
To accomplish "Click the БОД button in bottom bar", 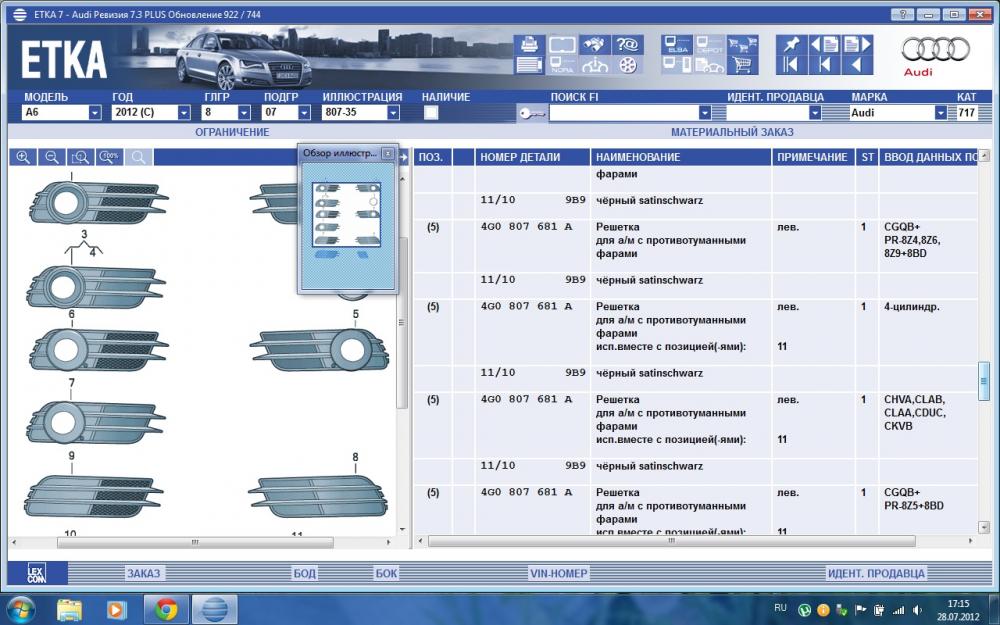I will pos(304,573).
